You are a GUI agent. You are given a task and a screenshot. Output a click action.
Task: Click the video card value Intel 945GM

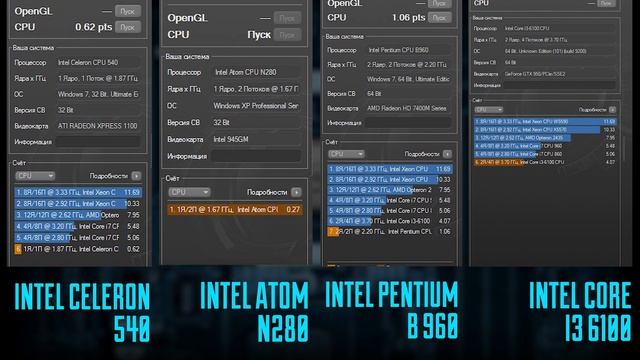[x=231, y=139]
